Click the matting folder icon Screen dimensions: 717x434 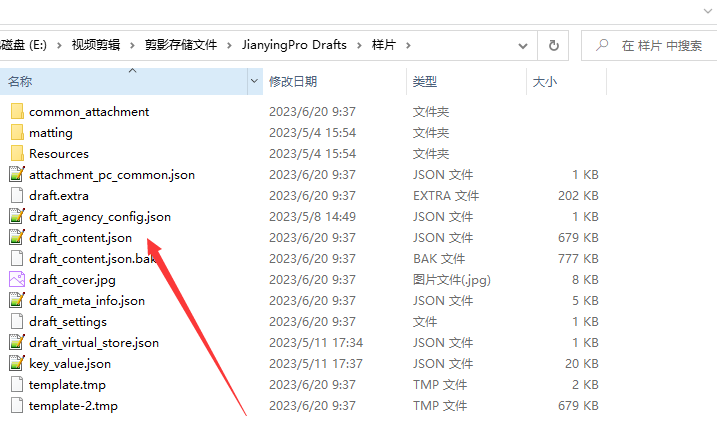(x=17, y=133)
